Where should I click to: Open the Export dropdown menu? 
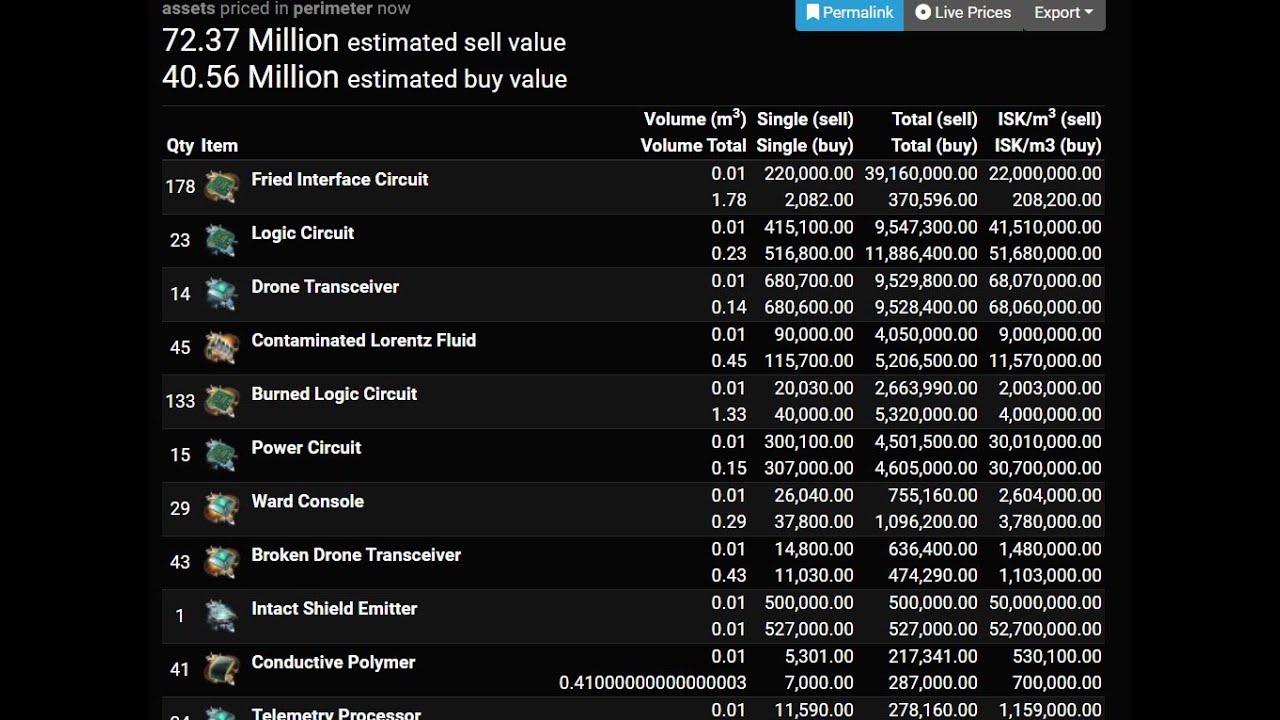coord(1063,13)
